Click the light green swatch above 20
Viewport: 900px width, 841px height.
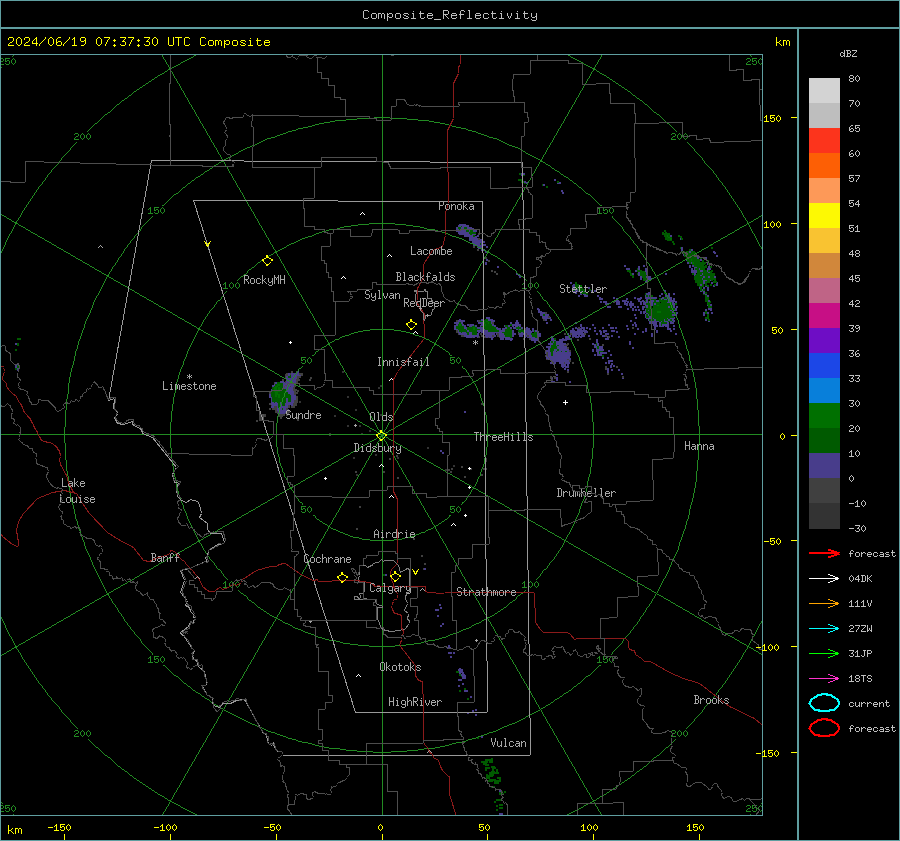824,416
